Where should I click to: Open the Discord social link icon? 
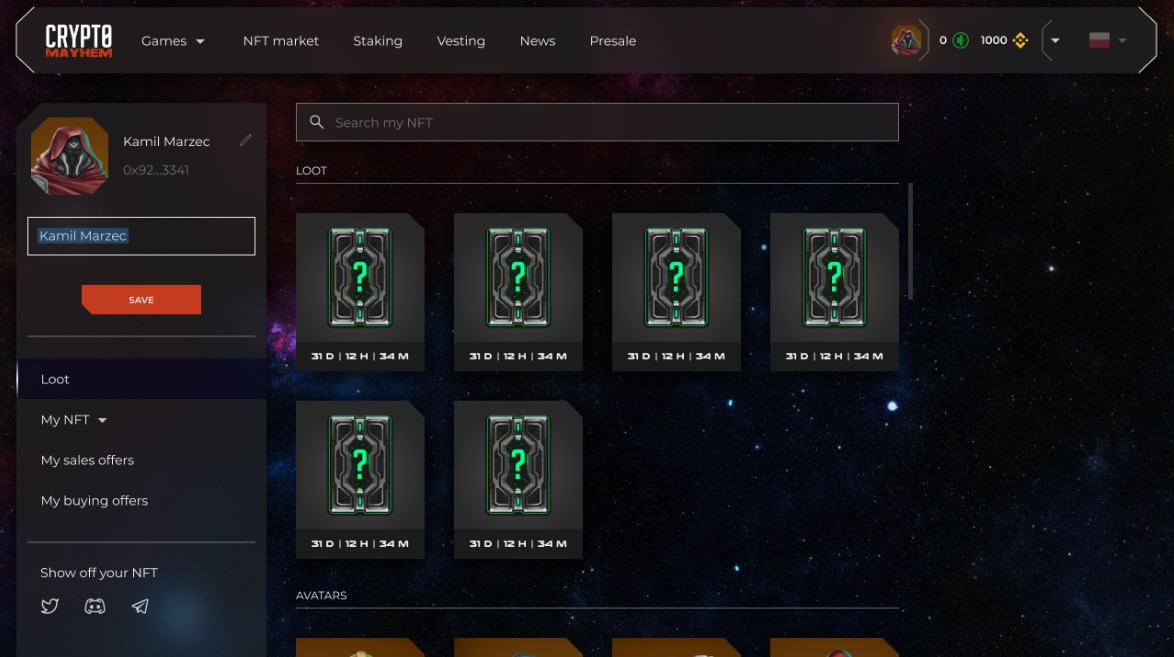pos(95,606)
